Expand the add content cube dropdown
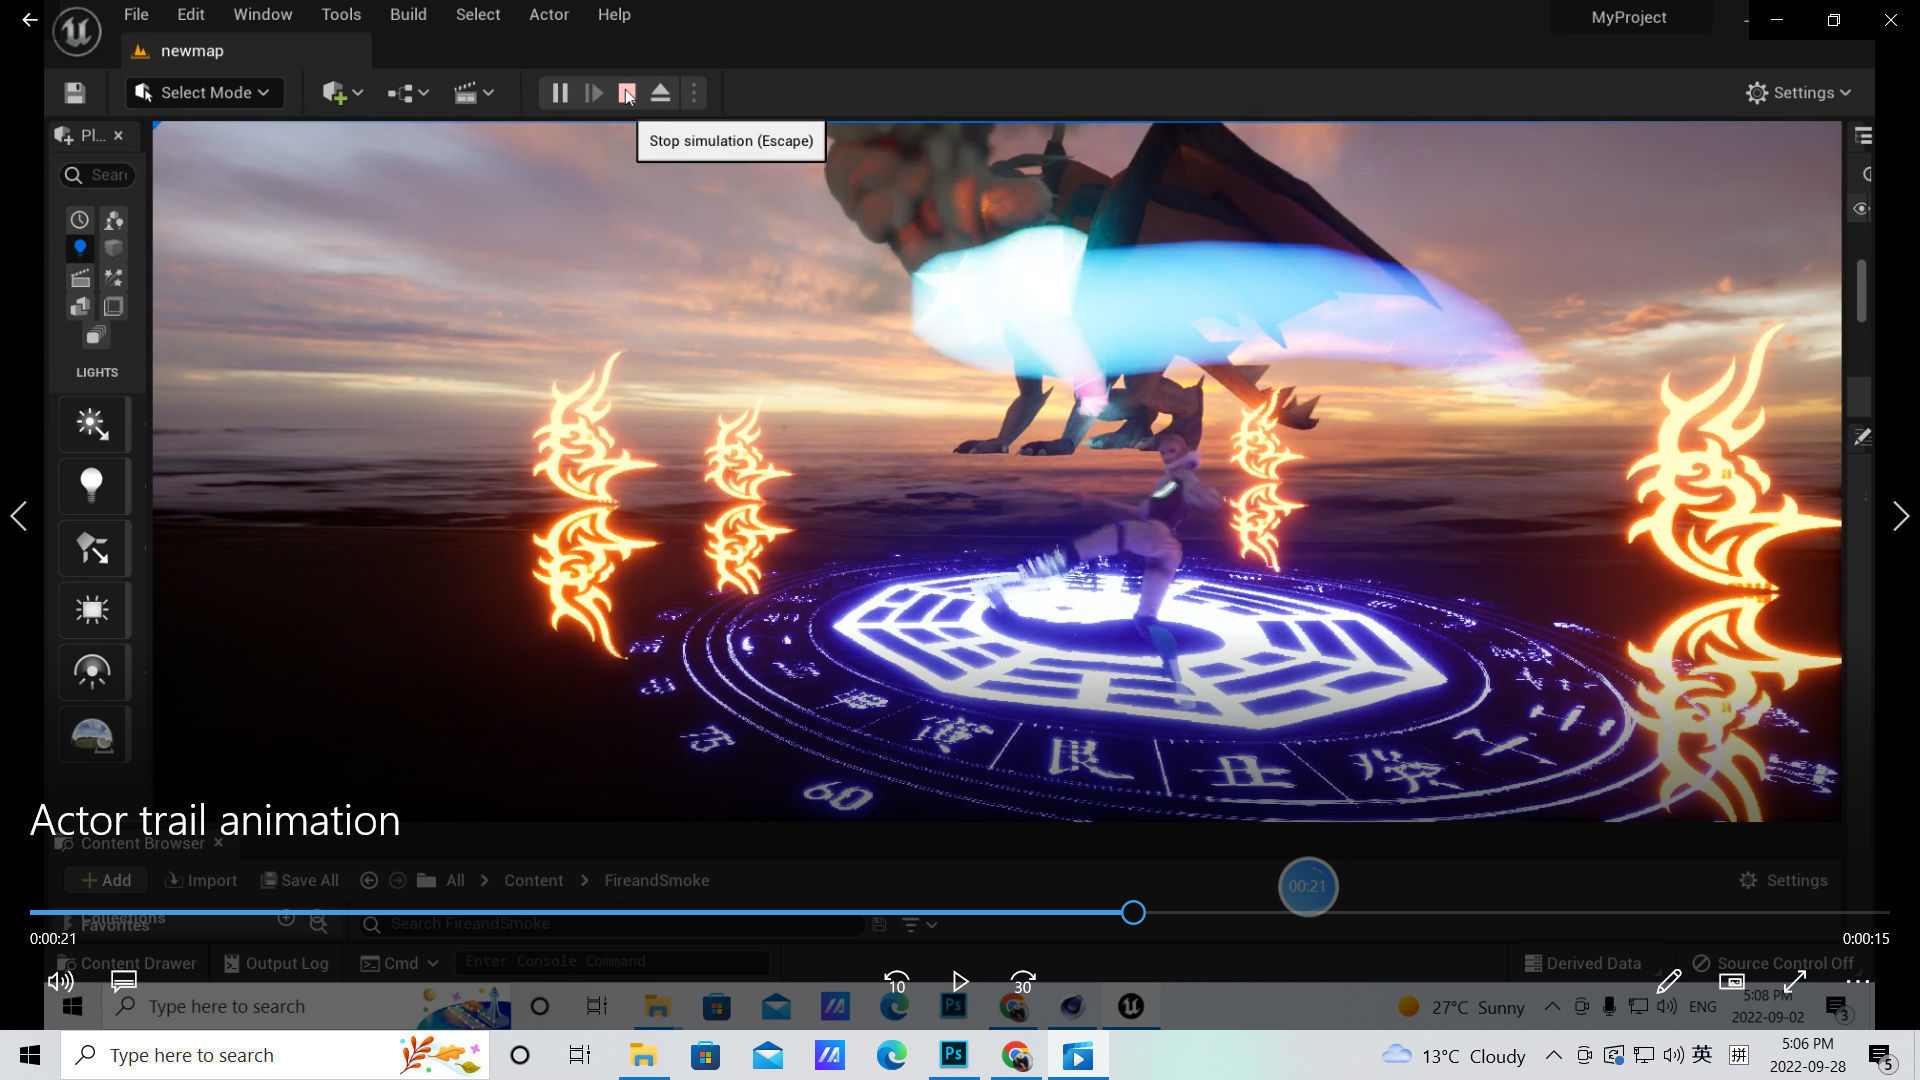This screenshot has width=1920, height=1080. coord(342,93)
